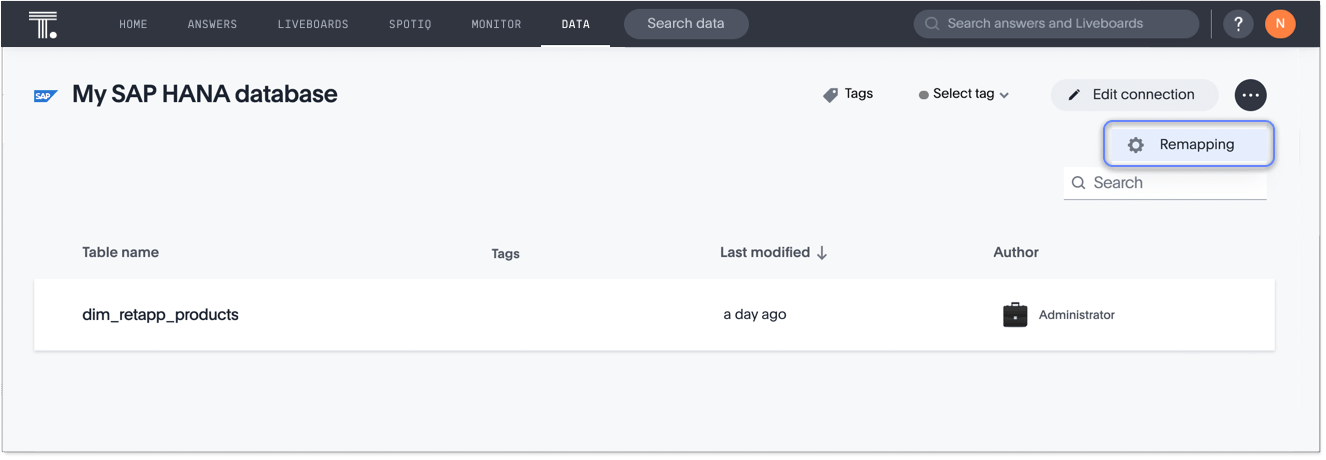Sort by Table name column header

coord(120,252)
